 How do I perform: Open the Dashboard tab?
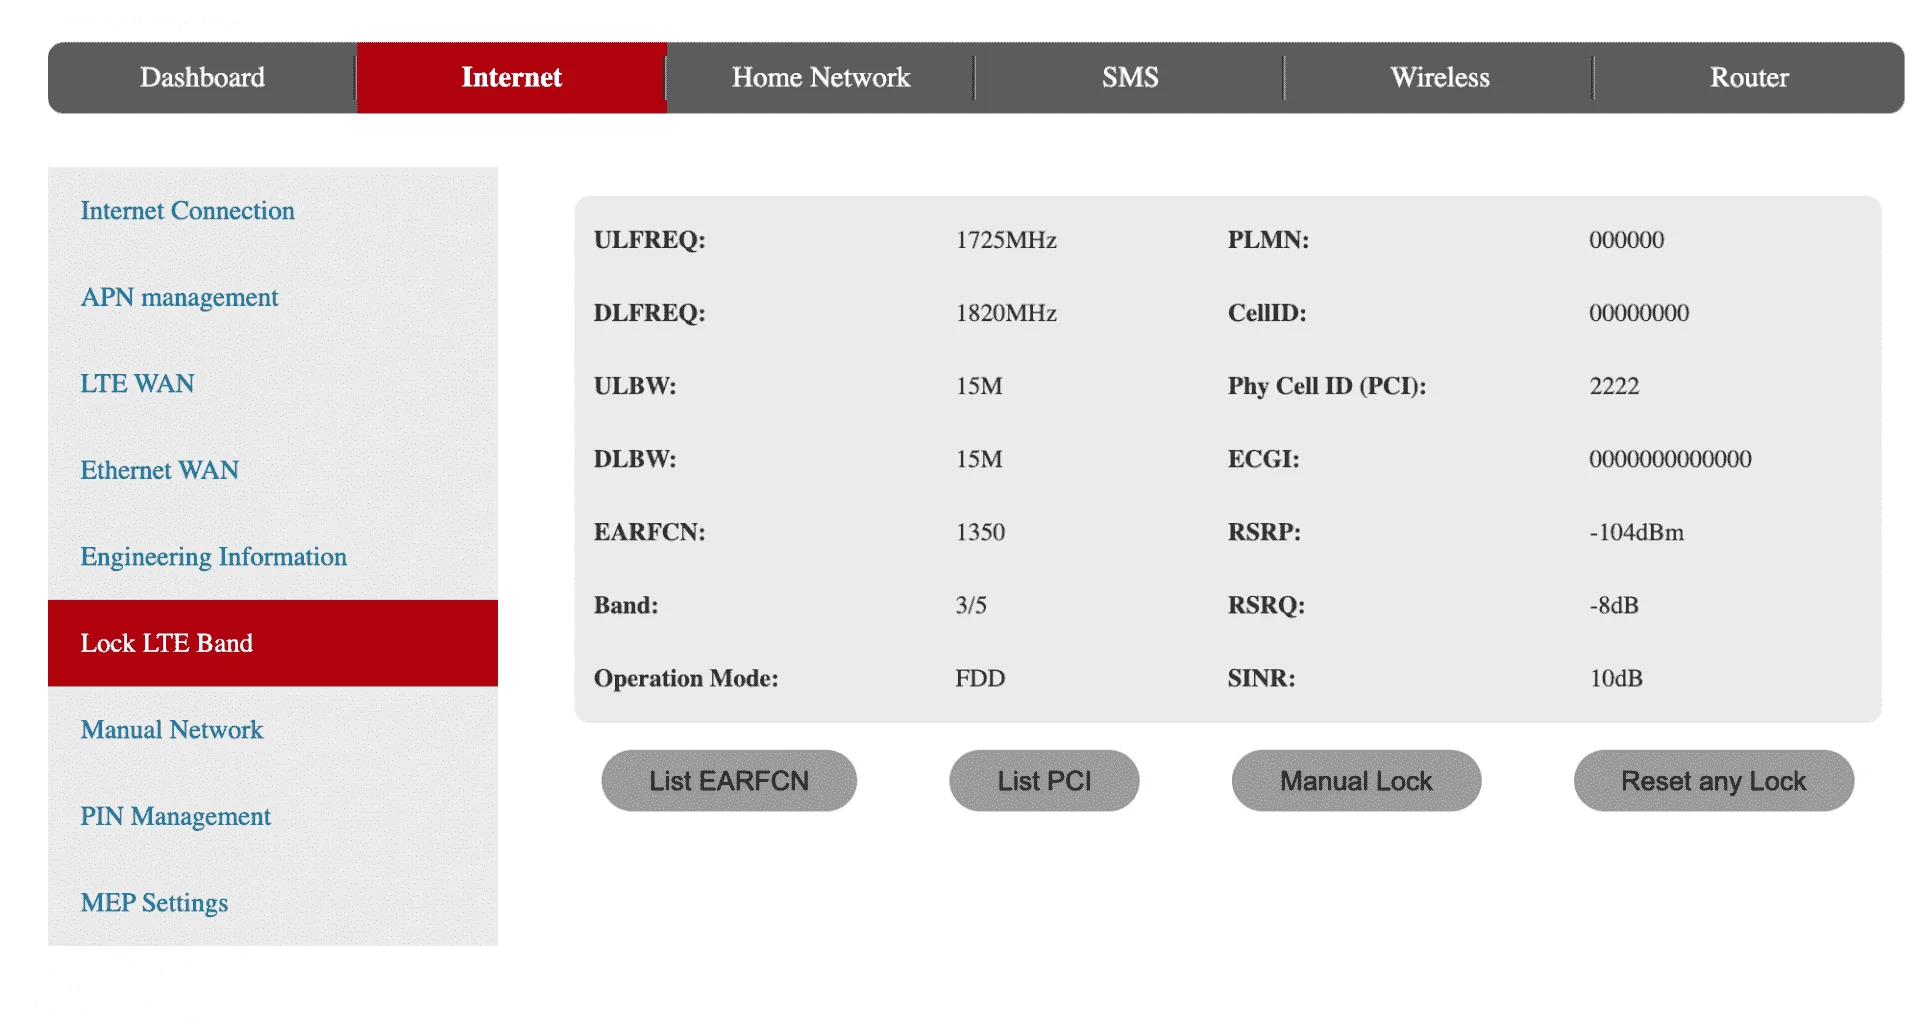tap(202, 78)
